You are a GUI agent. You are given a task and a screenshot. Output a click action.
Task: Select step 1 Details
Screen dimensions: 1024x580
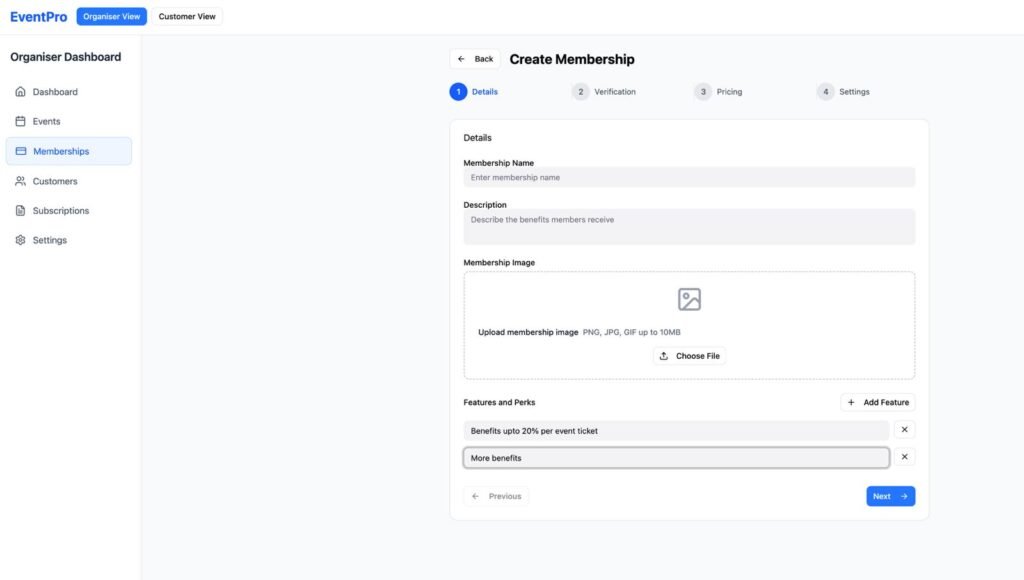pos(474,92)
